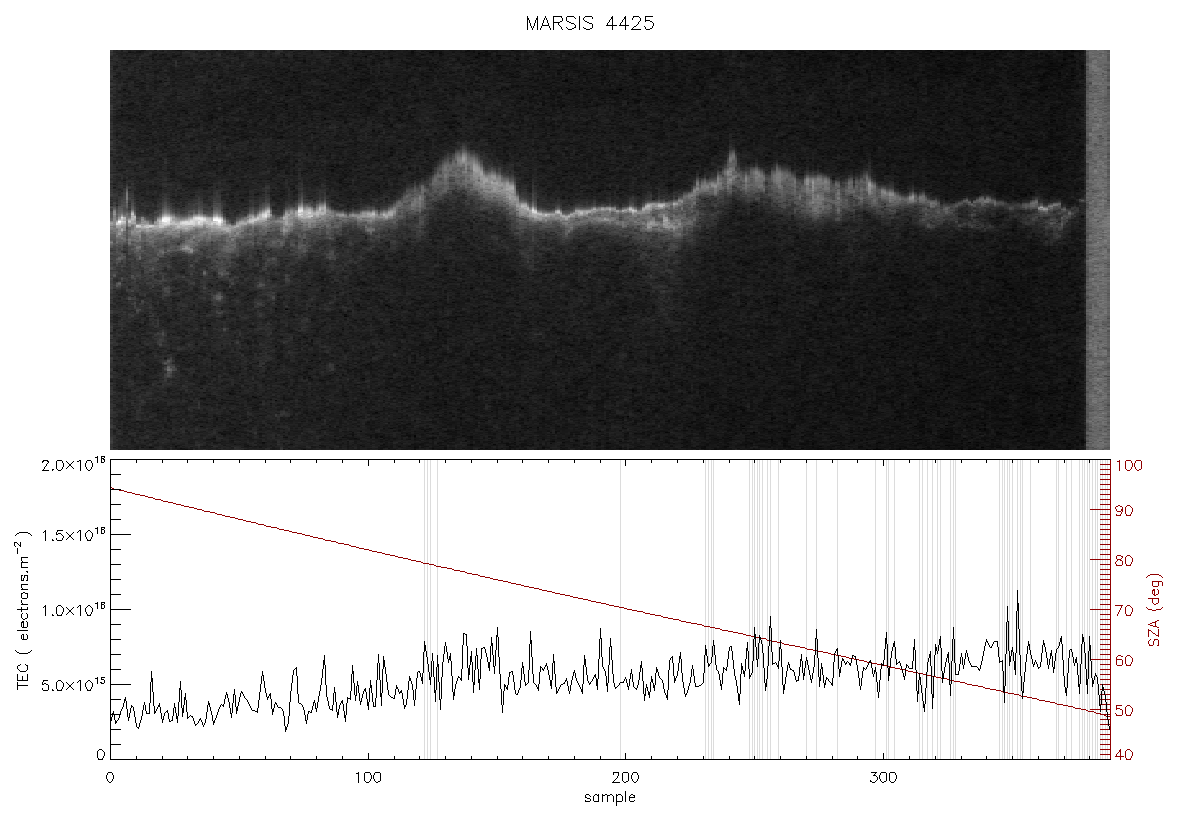Click the red SZA (deg) axis label
This screenshot has height=830, width=1180.
[1157, 610]
